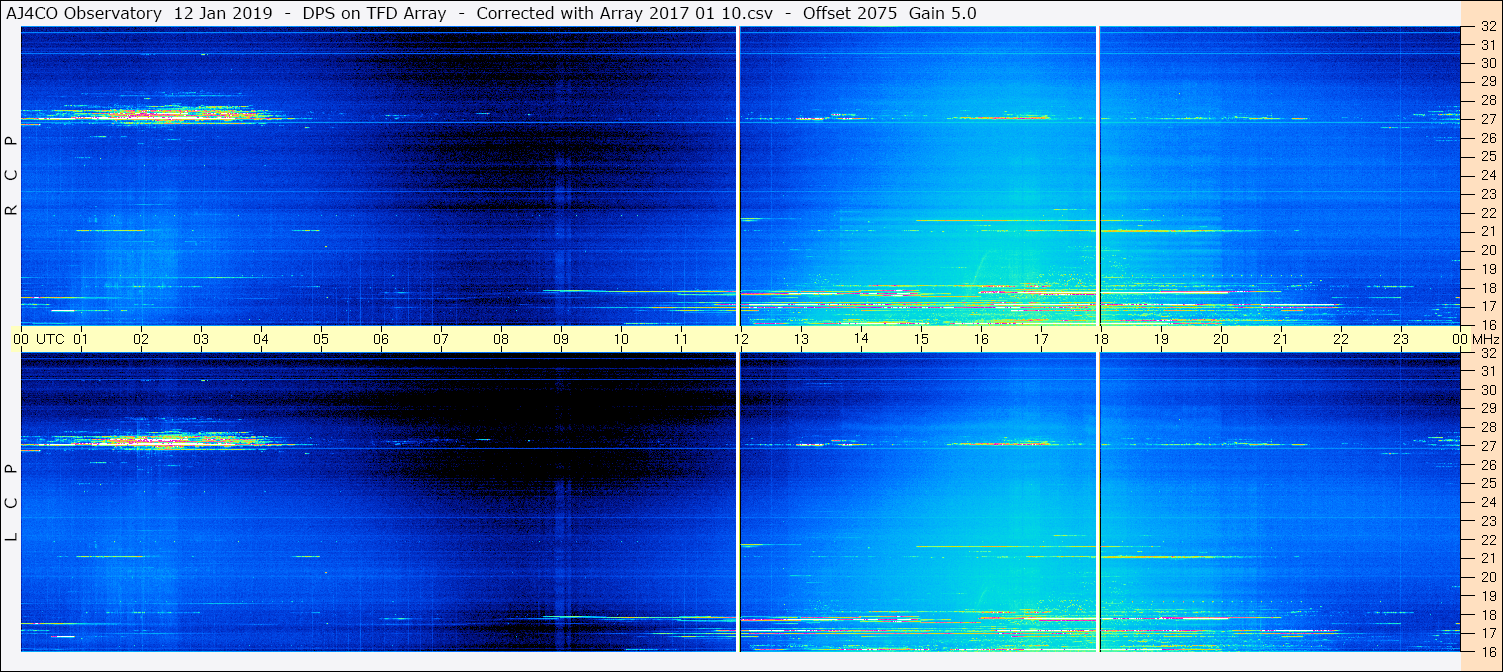The width and height of the screenshot is (1503, 672).
Task: Click the 23 MHz label on LCP scale
Action: pyautogui.click(x=1487, y=521)
